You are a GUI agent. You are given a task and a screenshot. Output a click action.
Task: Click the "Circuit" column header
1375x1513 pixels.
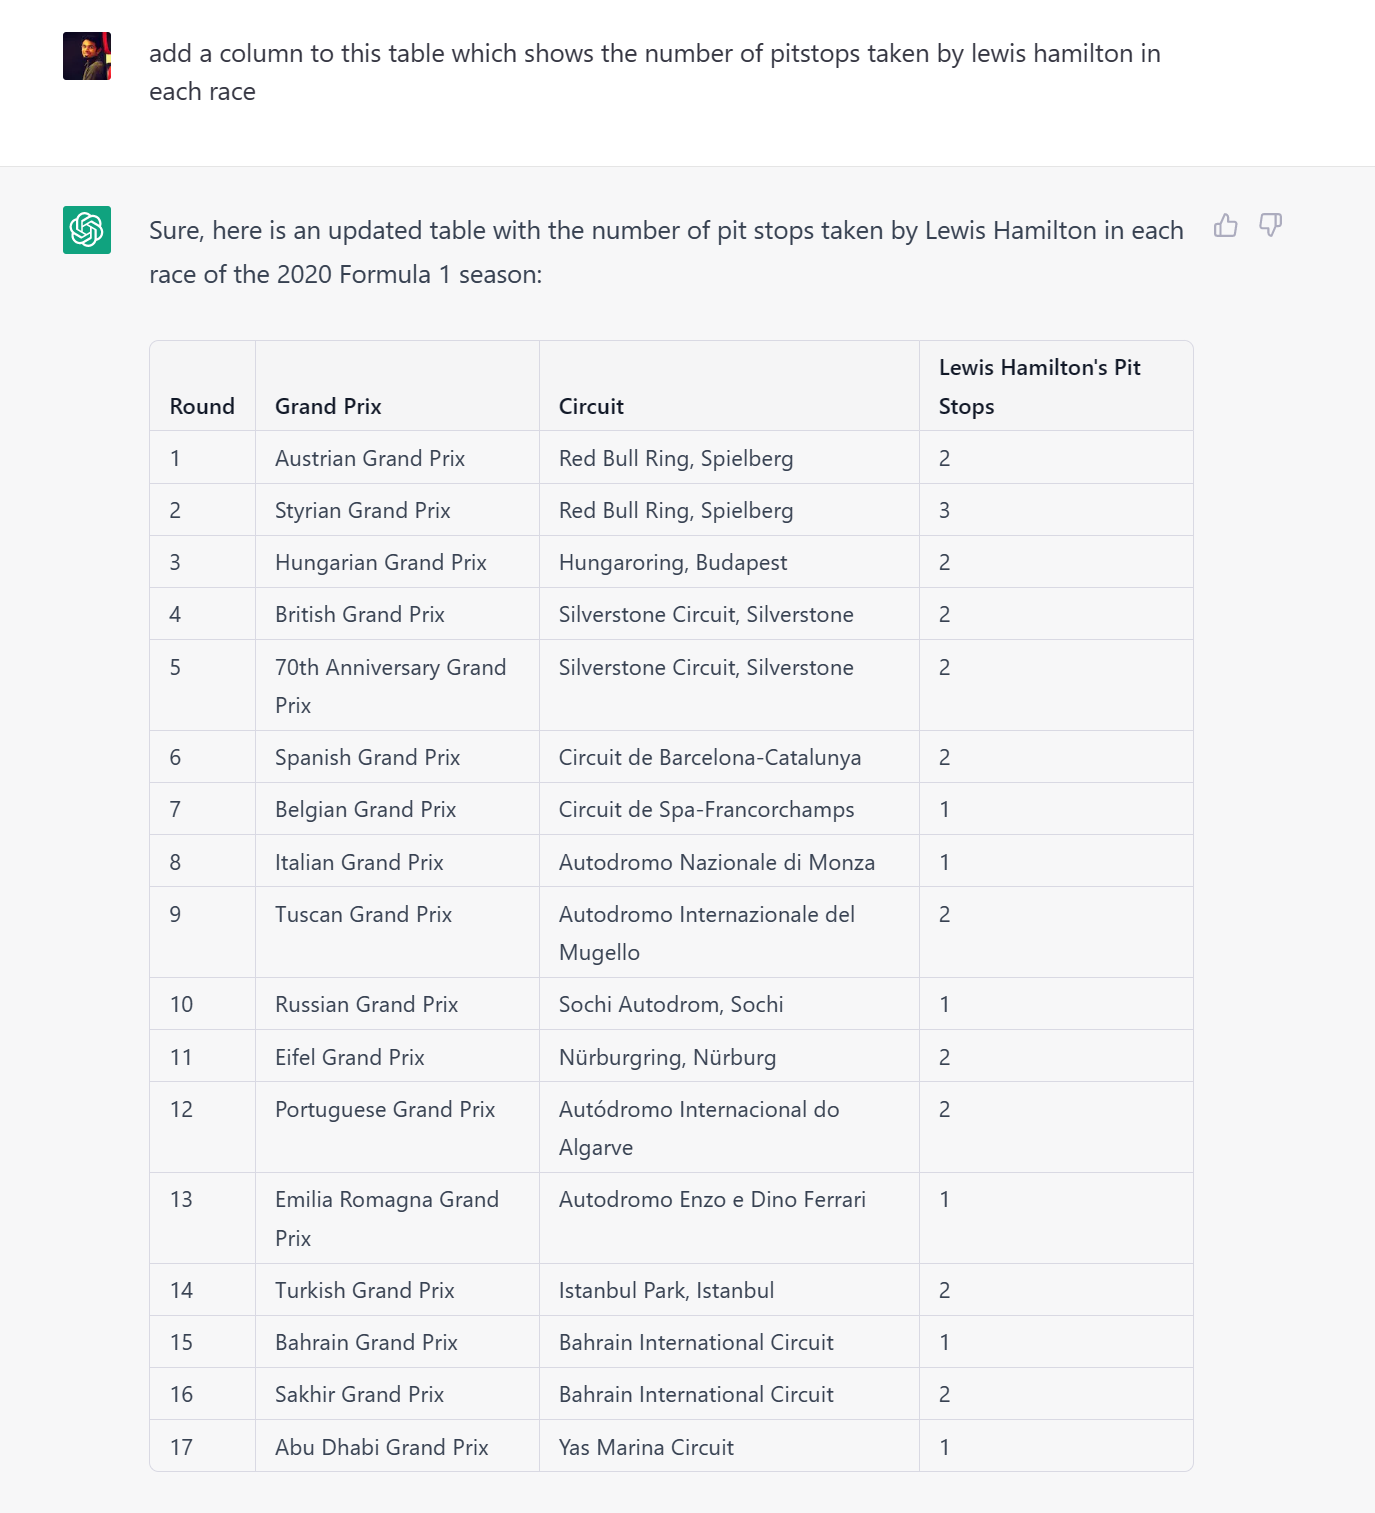point(591,406)
